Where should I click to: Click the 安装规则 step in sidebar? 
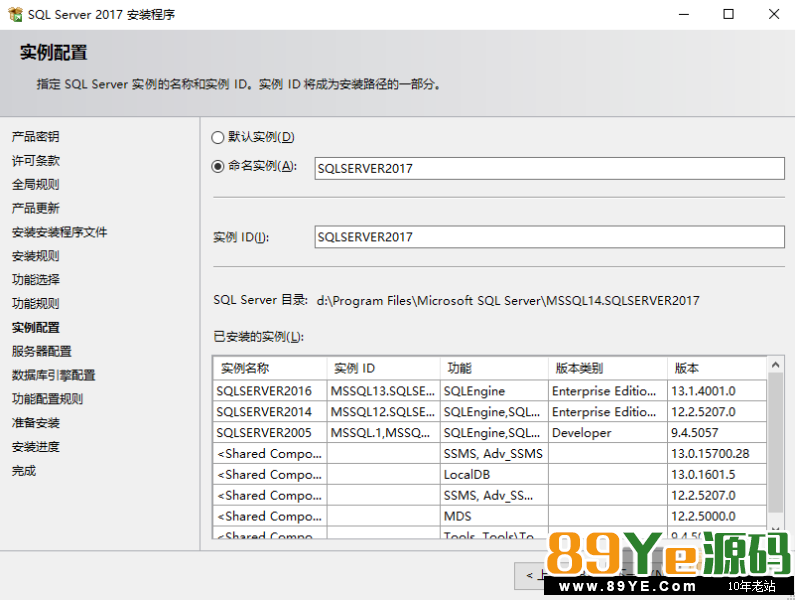[x=36, y=256]
